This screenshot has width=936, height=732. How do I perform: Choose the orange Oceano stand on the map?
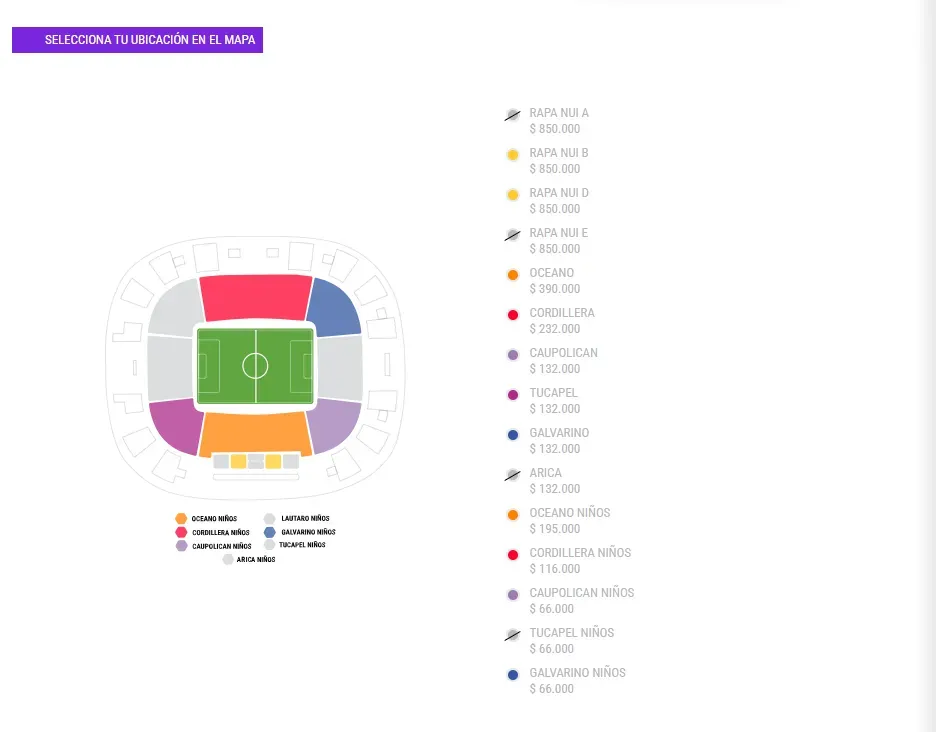click(x=255, y=433)
